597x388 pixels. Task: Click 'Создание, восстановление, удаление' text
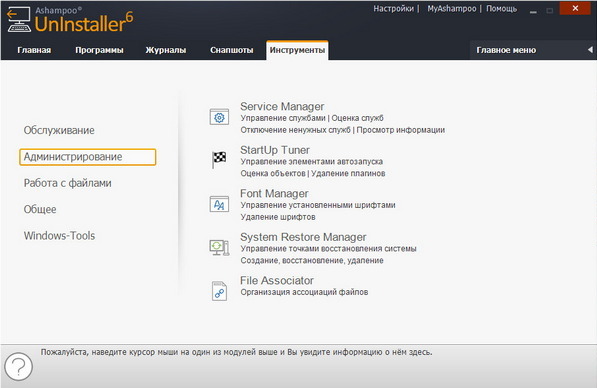pyautogui.click(x=312, y=261)
